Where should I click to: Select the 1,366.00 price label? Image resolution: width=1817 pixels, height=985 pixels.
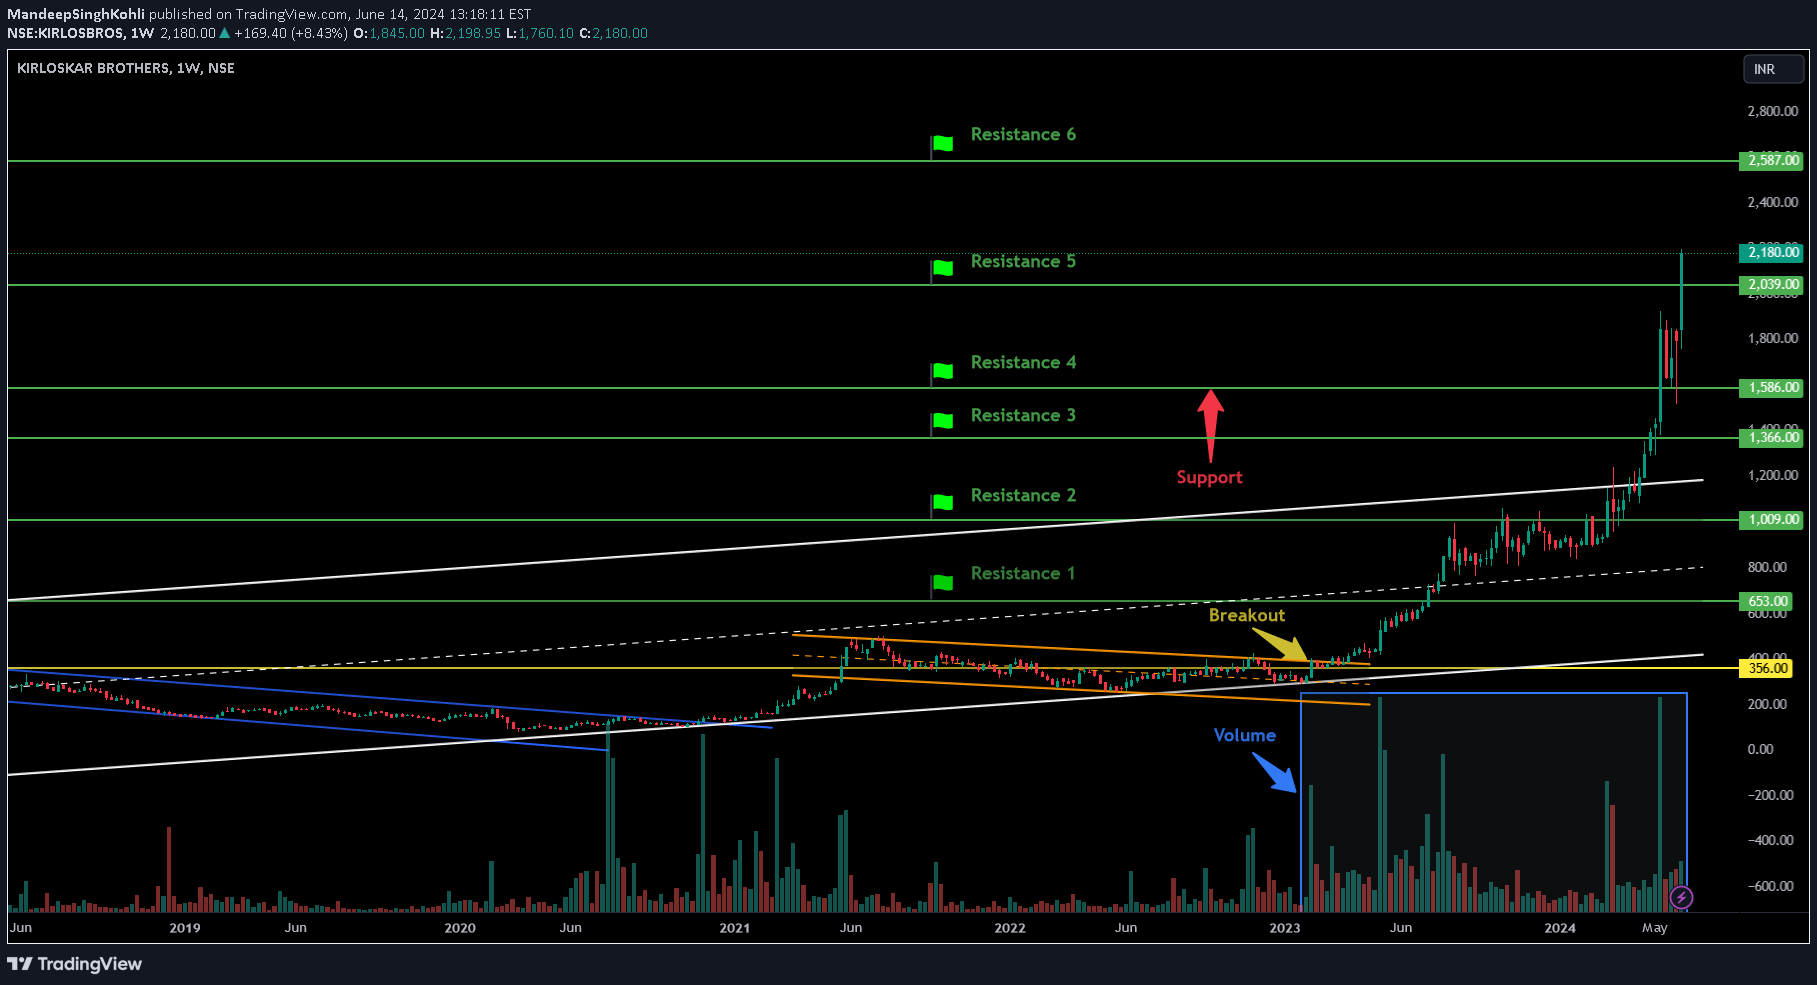coord(1772,437)
